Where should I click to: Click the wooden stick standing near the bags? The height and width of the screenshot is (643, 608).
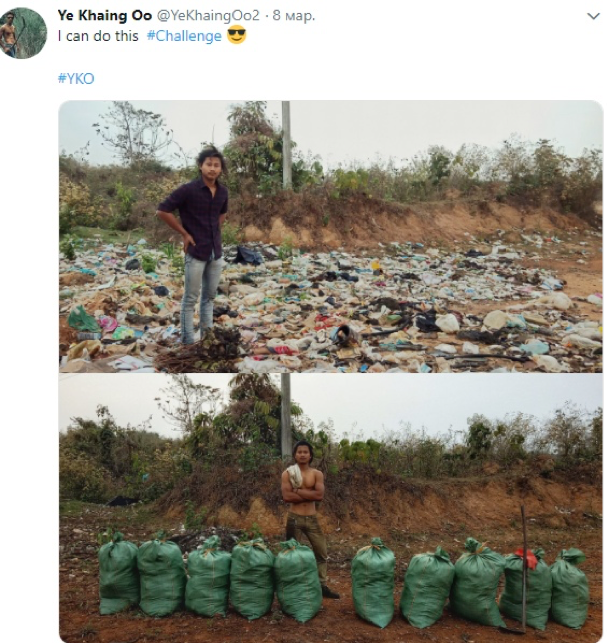[x=524, y=569]
